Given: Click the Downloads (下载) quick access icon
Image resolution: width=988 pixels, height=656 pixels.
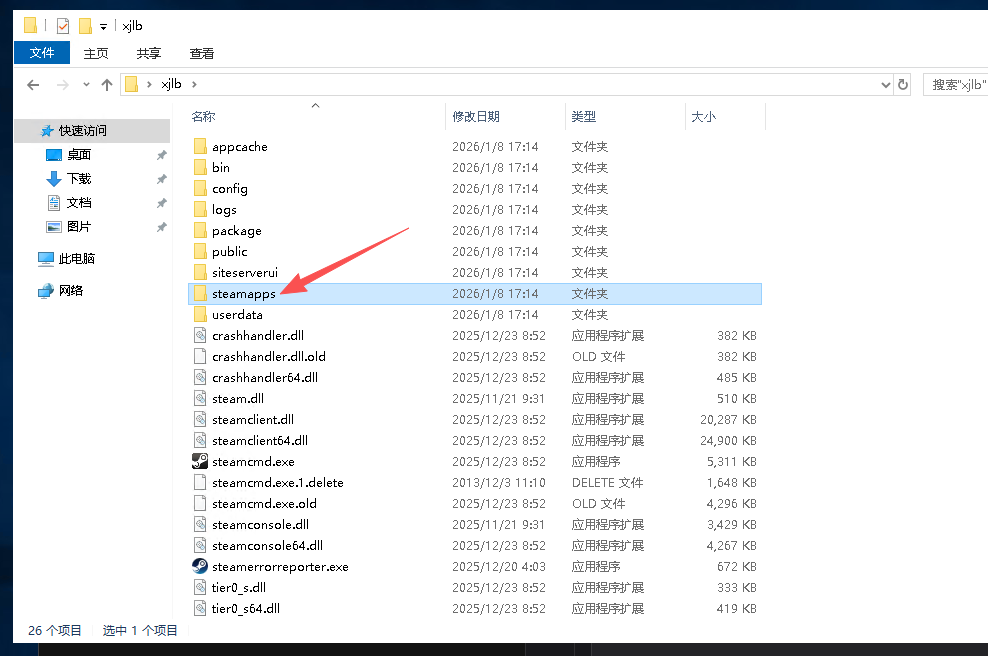Looking at the screenshot, I should tap(54, 179).
